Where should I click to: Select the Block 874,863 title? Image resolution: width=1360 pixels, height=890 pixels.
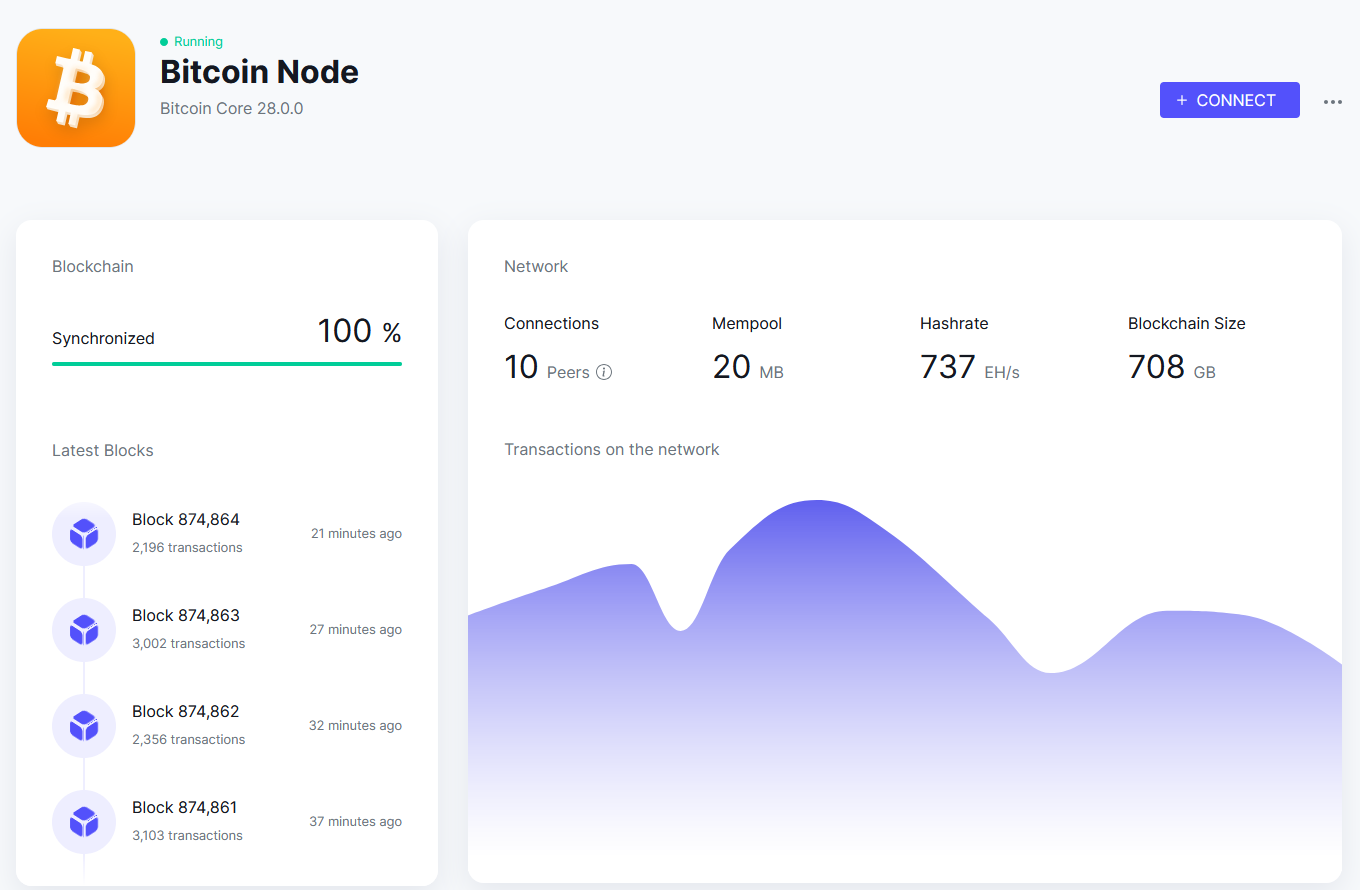click(186, 616)
